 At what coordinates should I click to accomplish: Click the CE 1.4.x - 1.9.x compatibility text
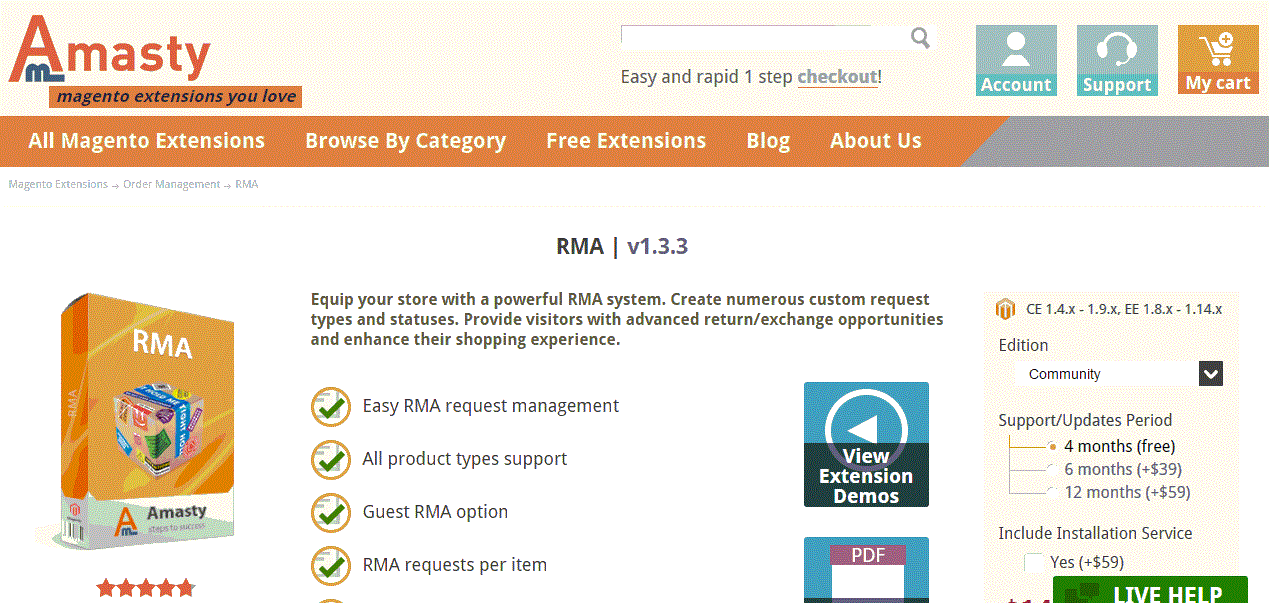coord(1124,309)
